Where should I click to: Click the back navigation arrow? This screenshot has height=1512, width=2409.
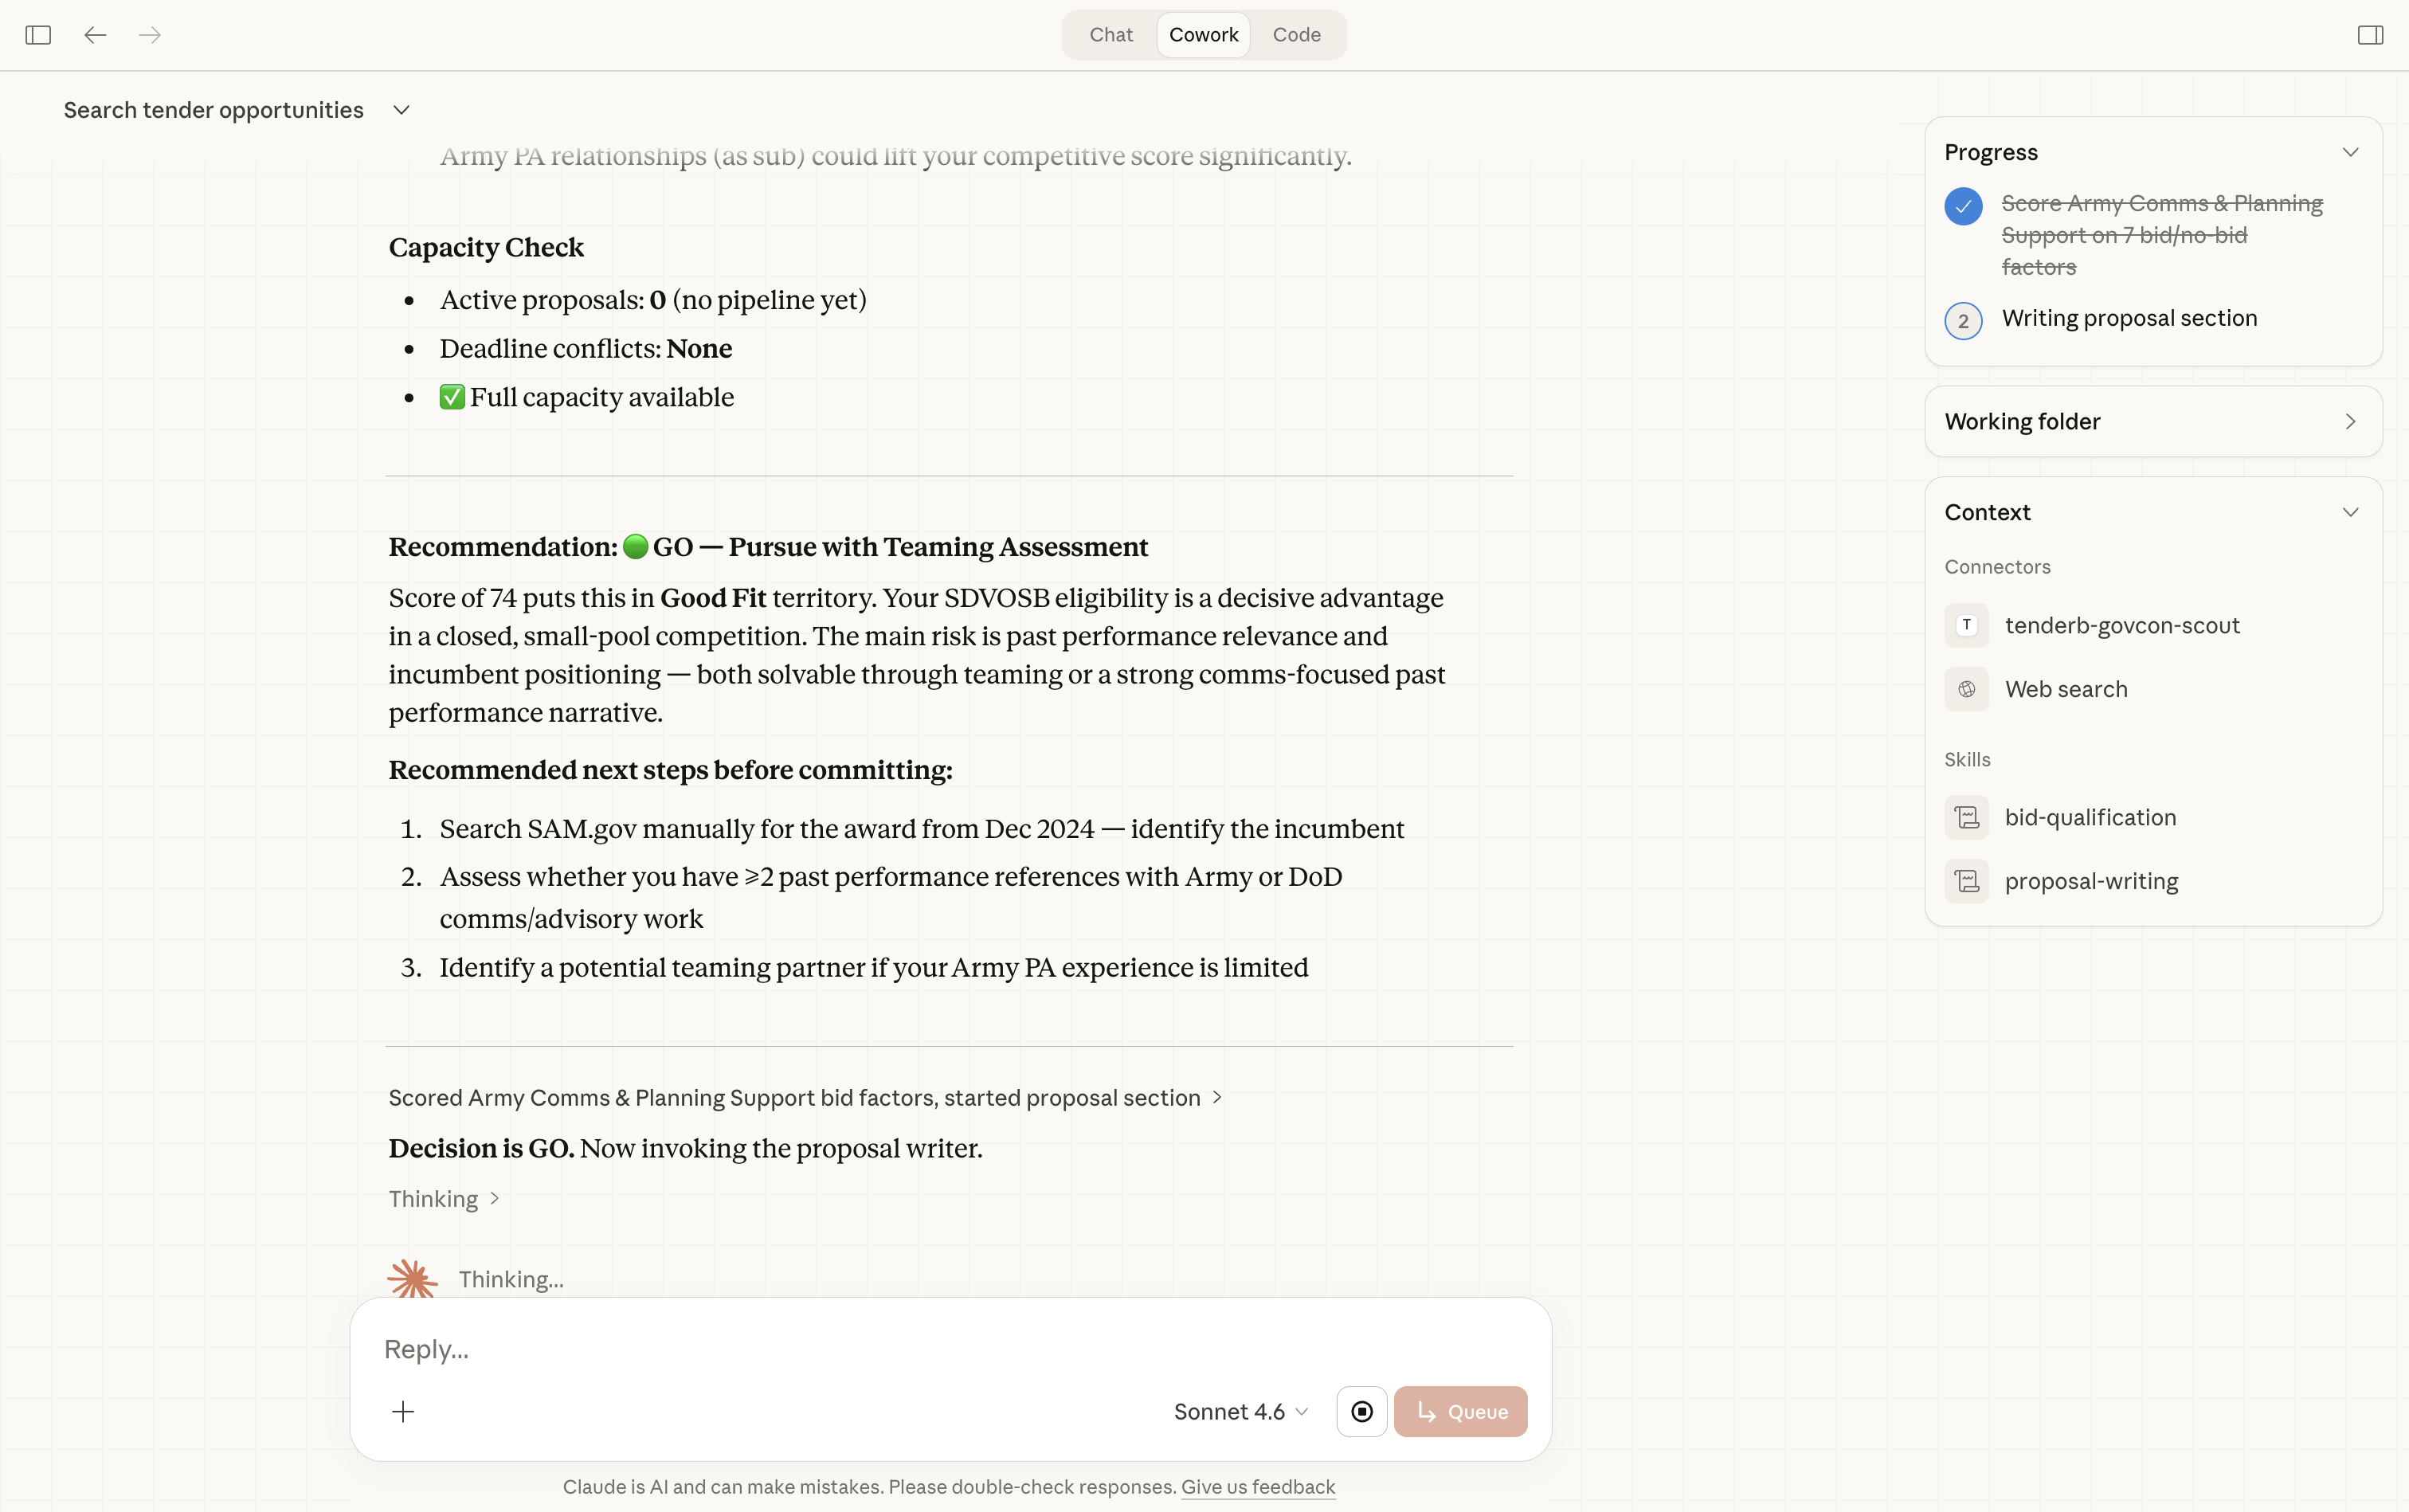coord(95,34)
